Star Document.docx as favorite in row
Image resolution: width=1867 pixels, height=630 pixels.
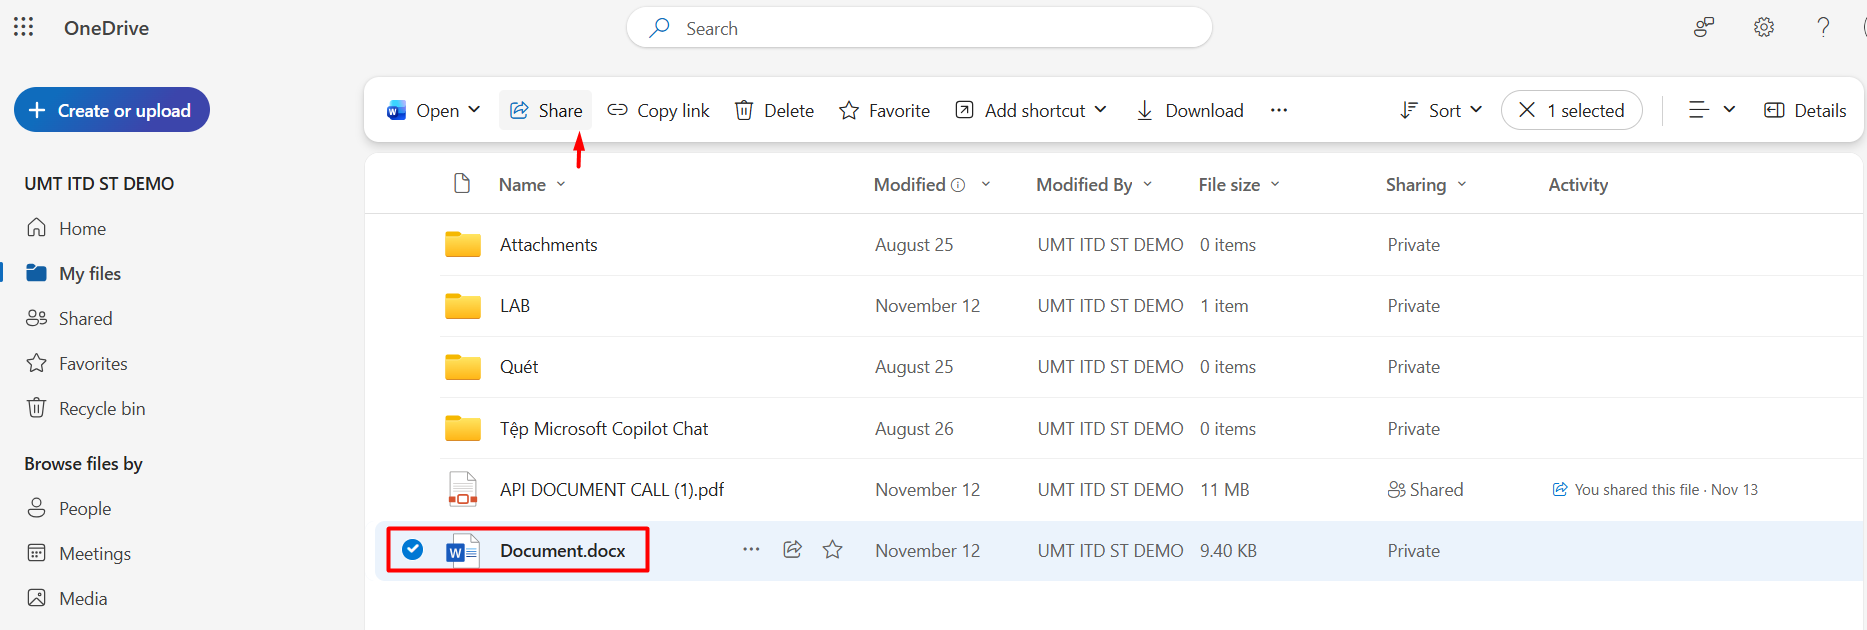(x=833, y=550)
